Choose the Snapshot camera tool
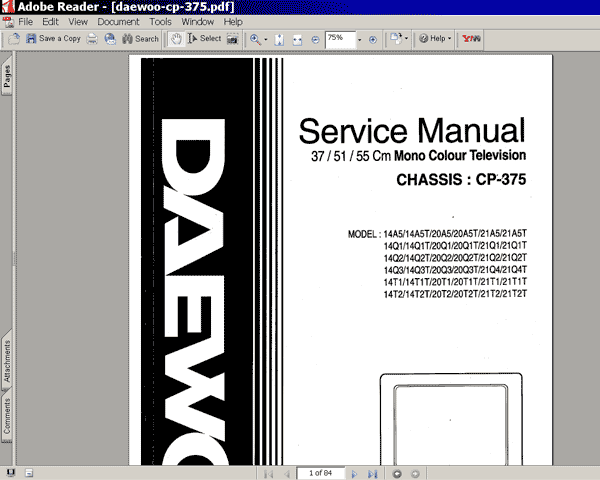This screenshot has width=600, height=480. tap(232, 39)
